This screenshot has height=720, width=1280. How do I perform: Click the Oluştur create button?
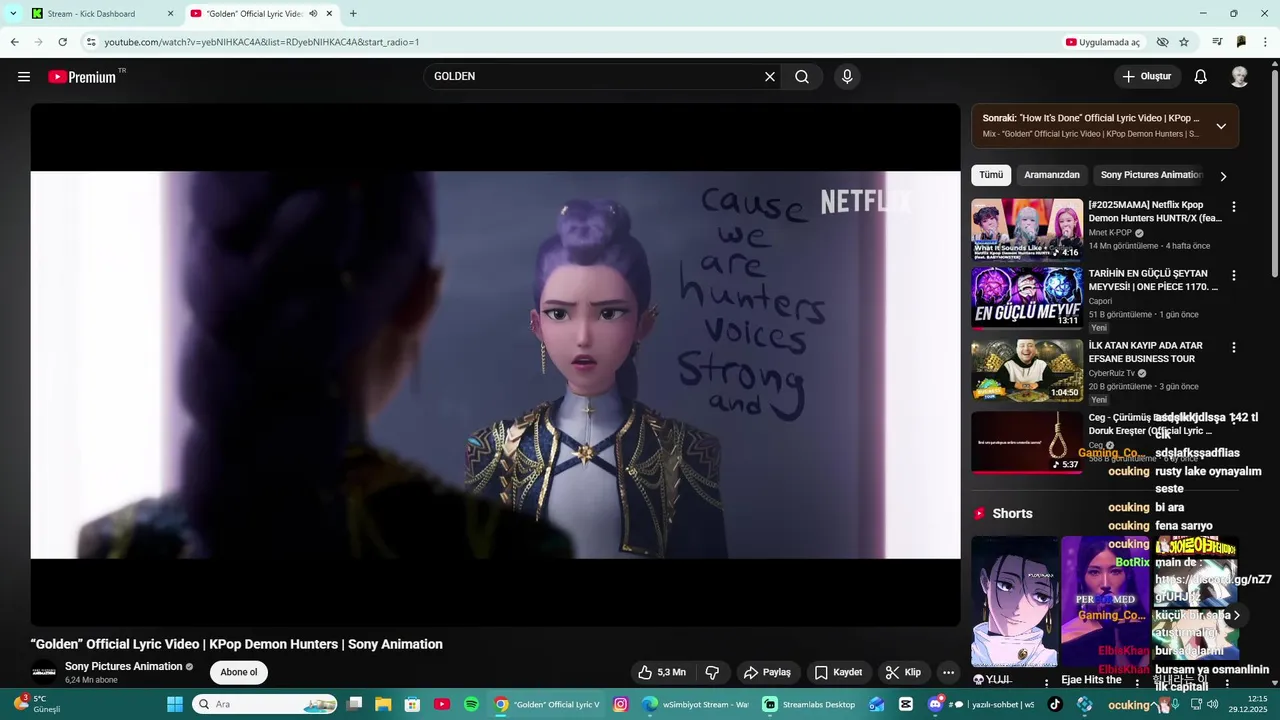tap(1147, 77)
